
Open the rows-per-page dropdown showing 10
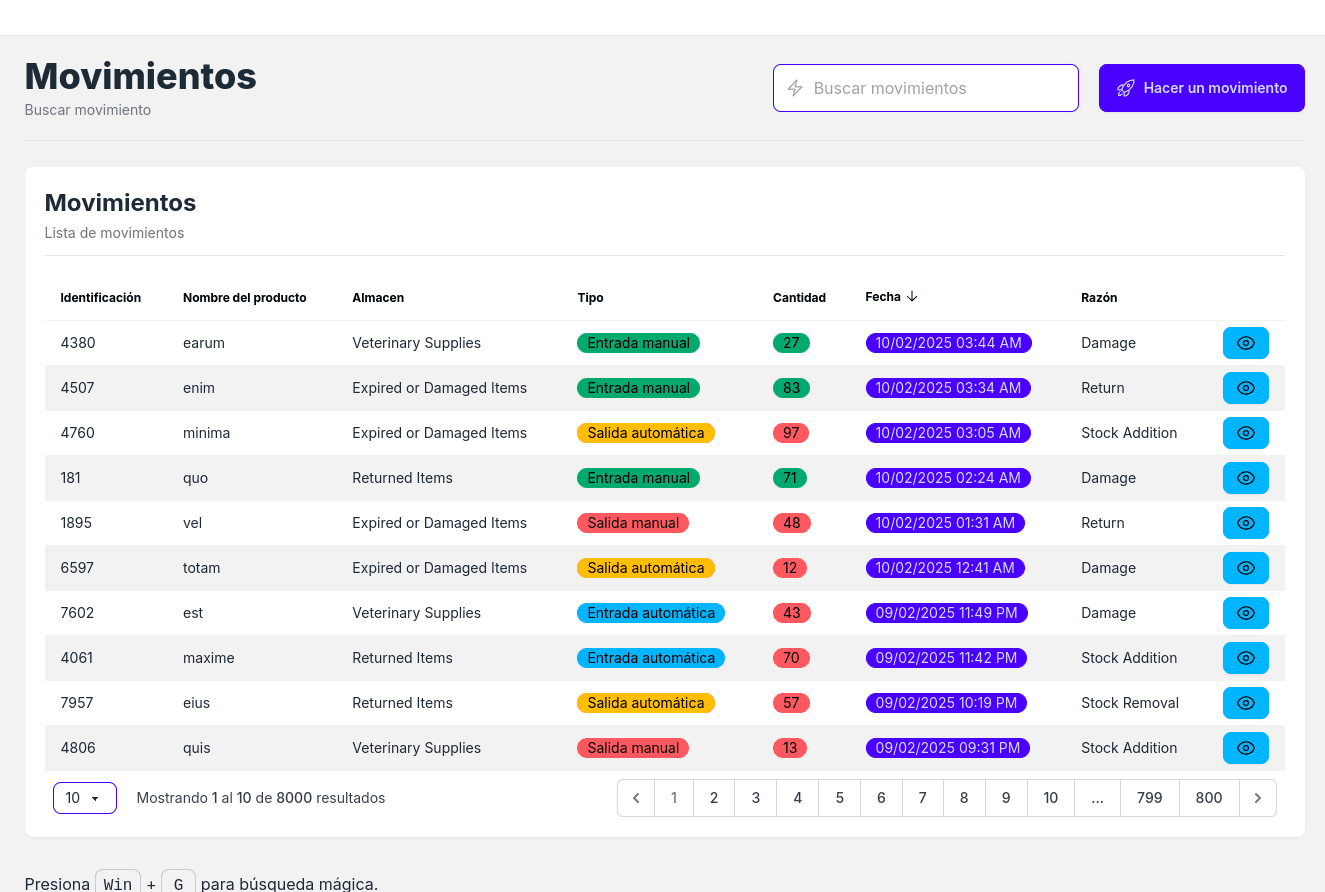pyautogui.click(x=85, y=798)
